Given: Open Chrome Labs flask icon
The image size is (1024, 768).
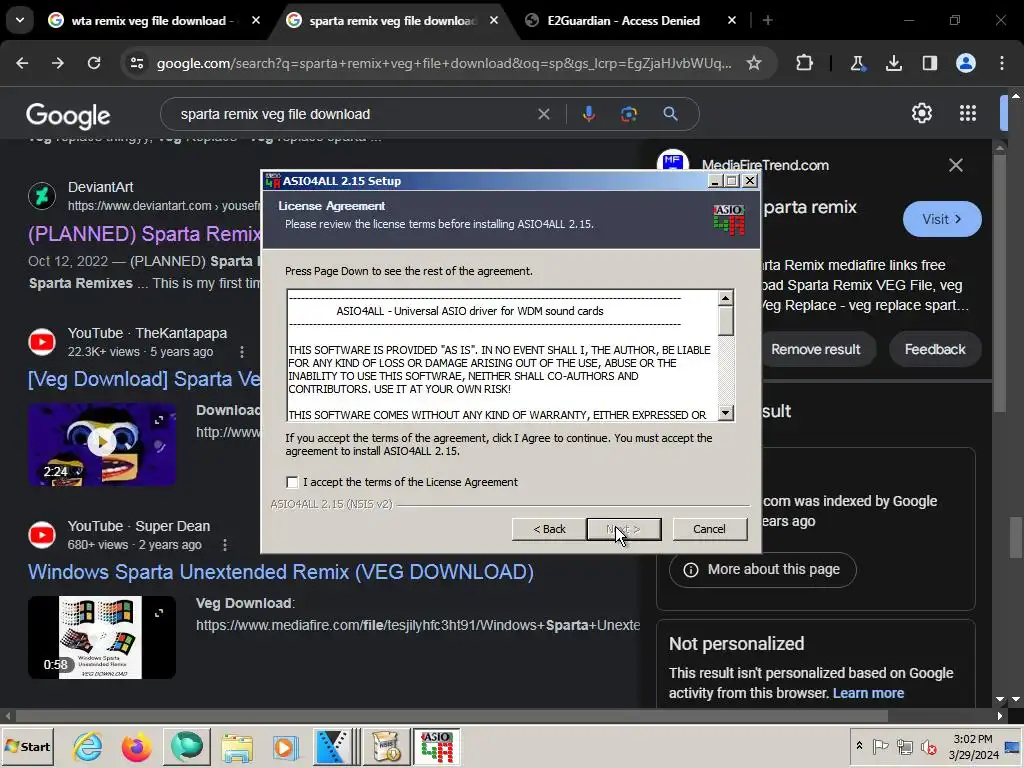Looking at the screenshot, I should (x=857, y=63).
